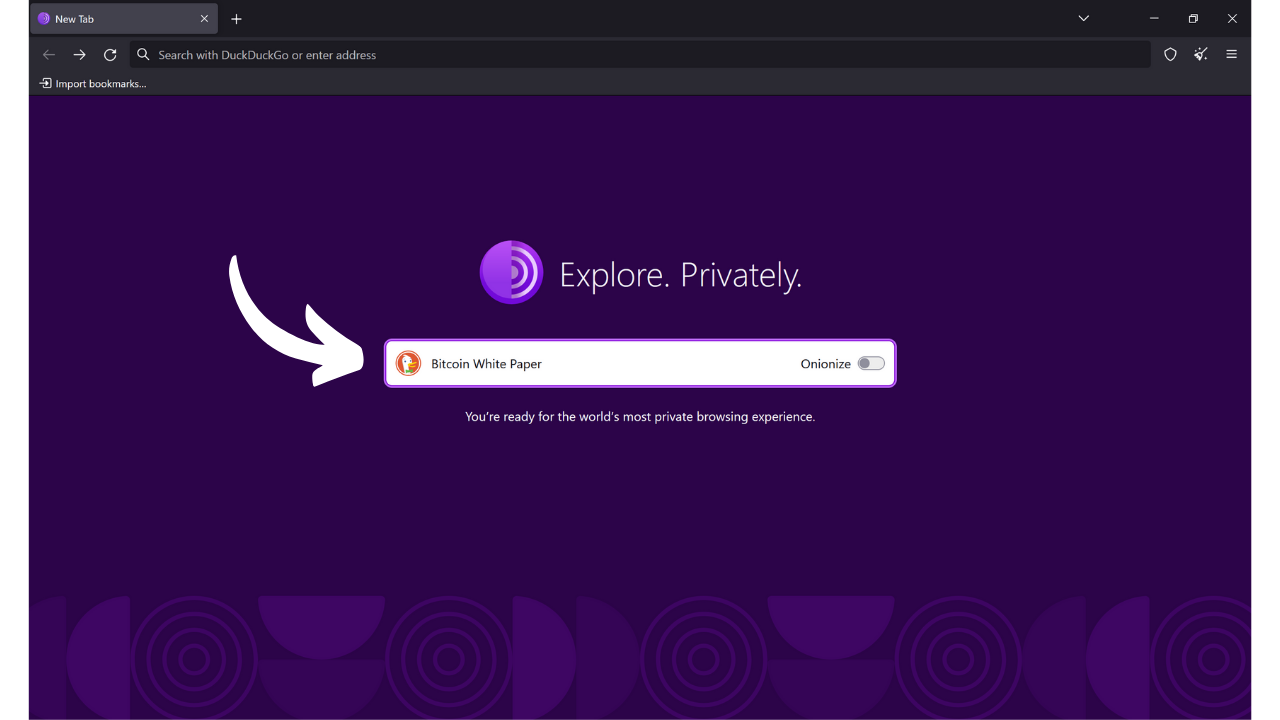Image resolution: width=1280 pixels, height=720 pixels.
Task: Switch to the New Tab tab
Action: (110, 18)
